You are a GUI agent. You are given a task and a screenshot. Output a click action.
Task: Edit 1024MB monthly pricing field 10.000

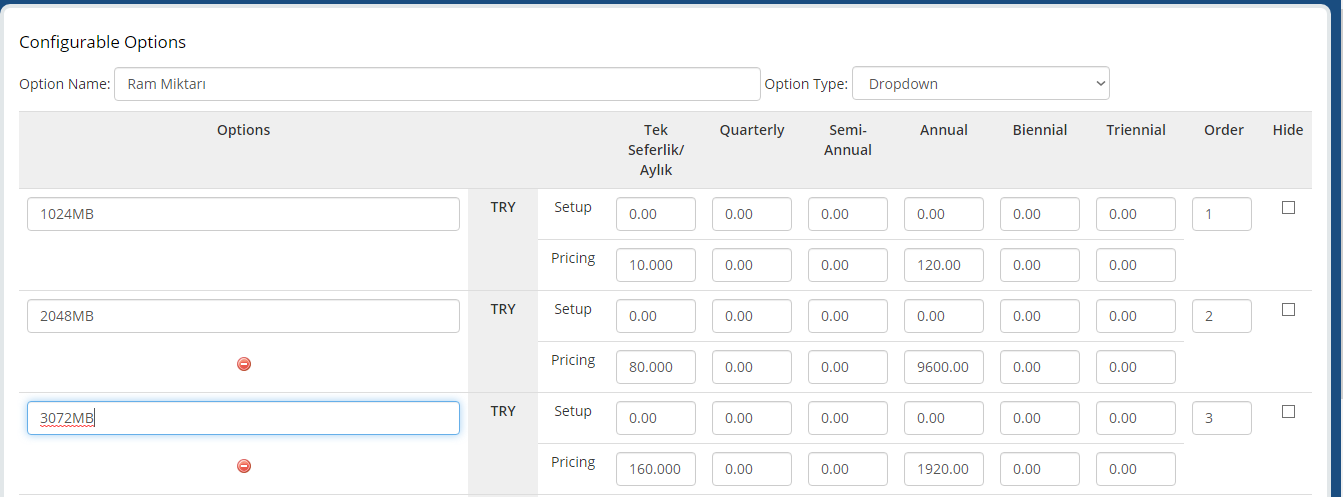pos(656,265)
